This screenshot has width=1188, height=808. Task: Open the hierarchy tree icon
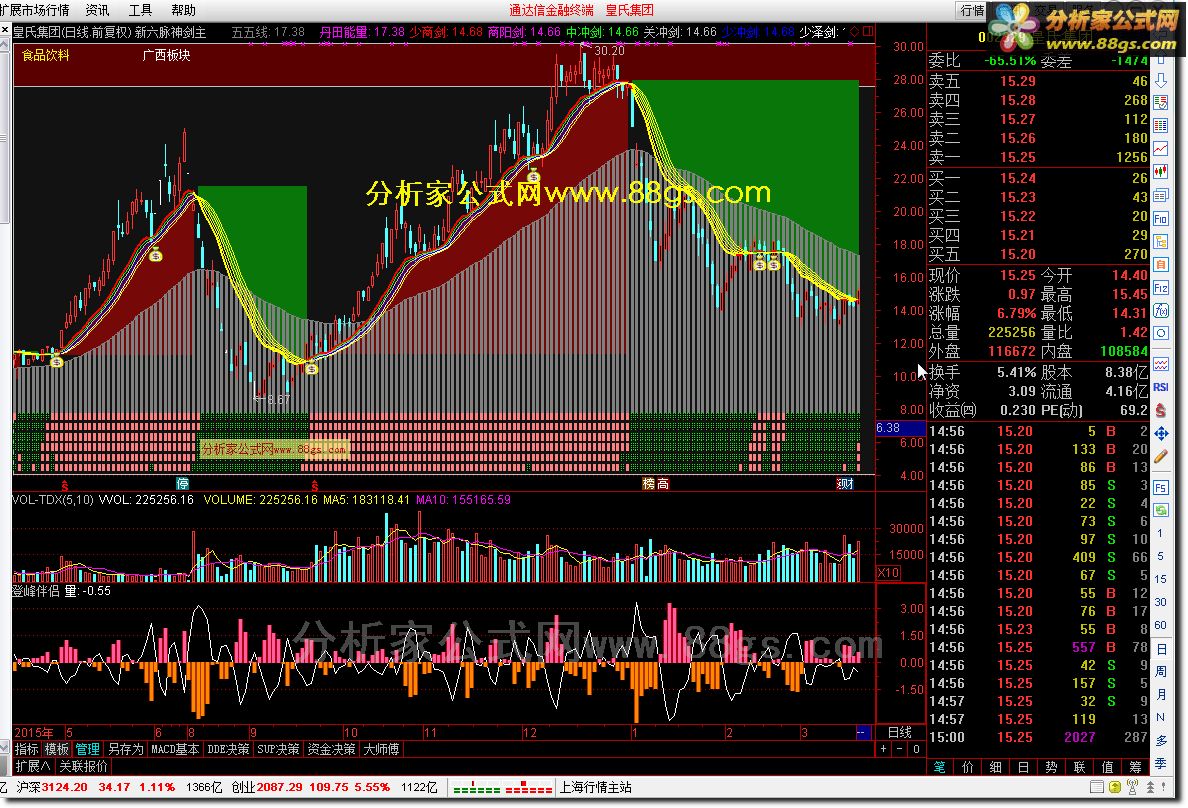coord(1160,242)
